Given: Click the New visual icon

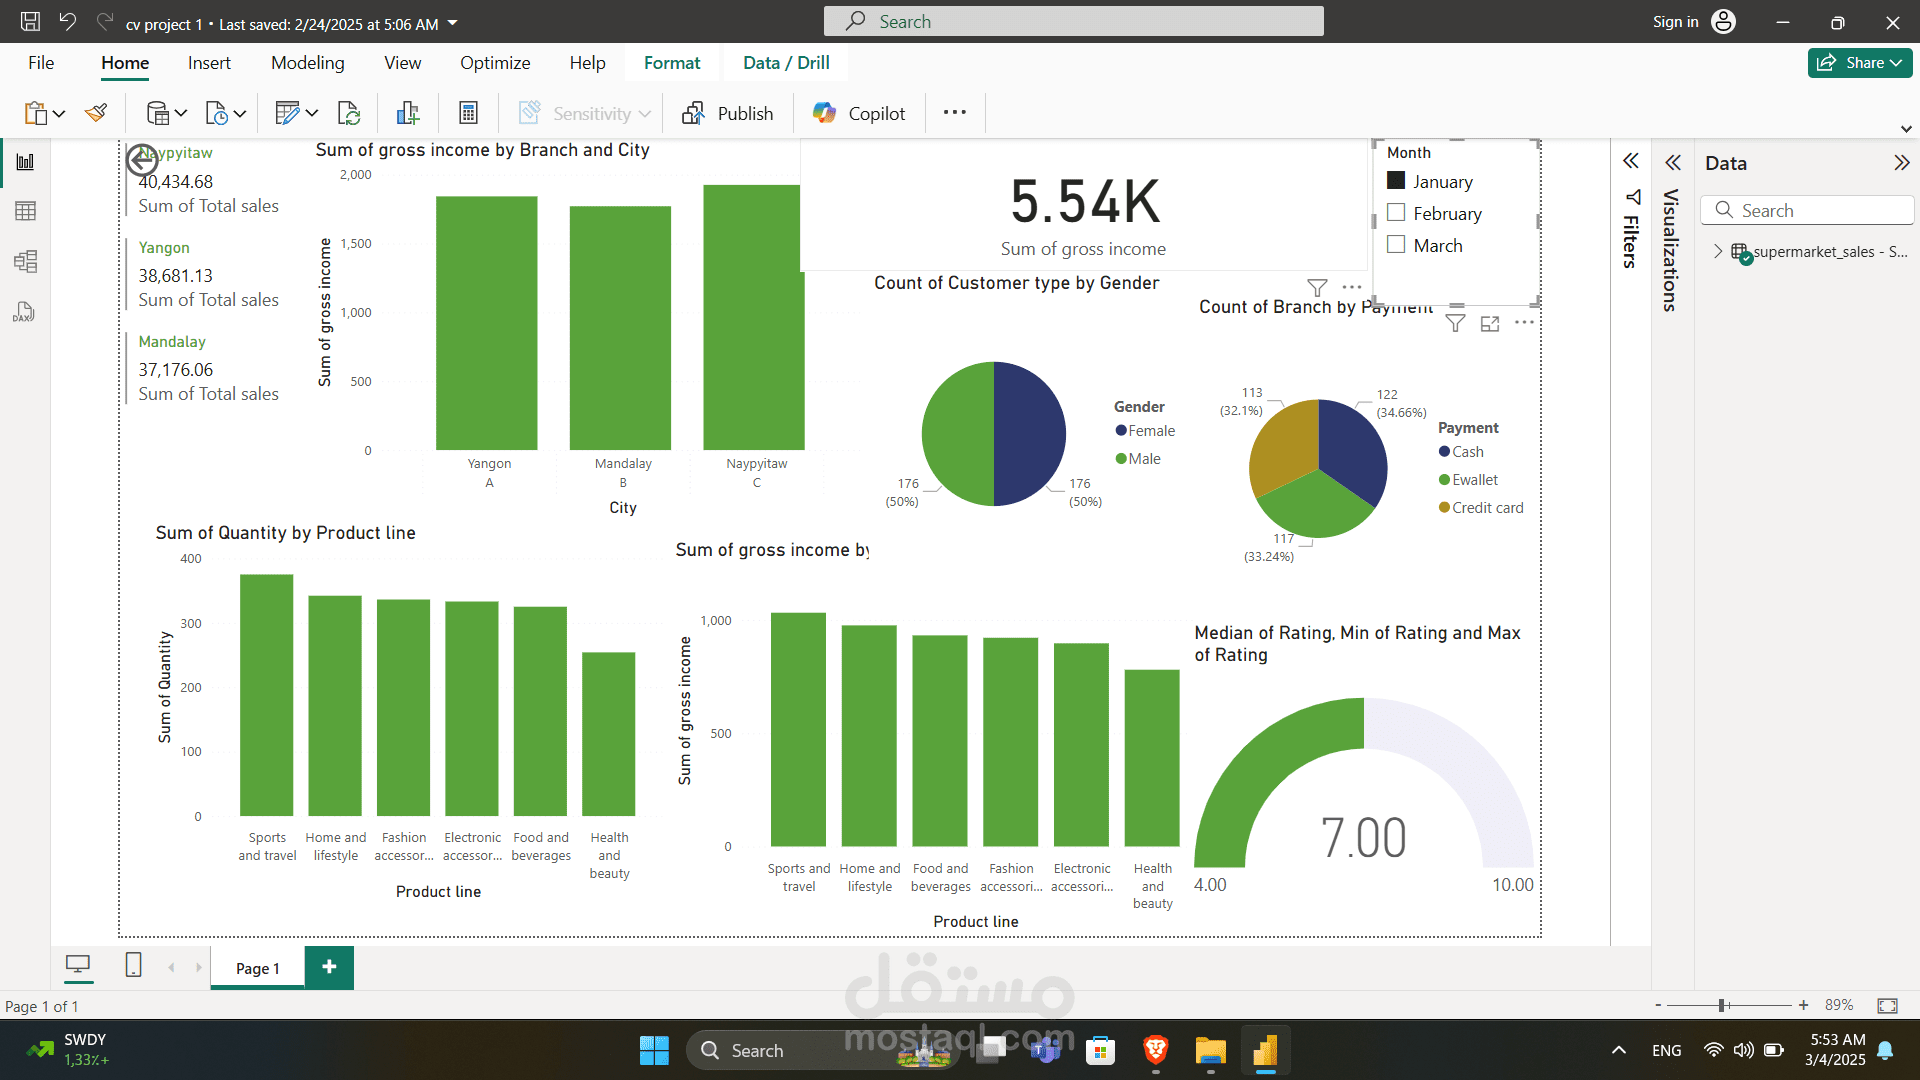Looking at the screenshot, I should point(407,113).
